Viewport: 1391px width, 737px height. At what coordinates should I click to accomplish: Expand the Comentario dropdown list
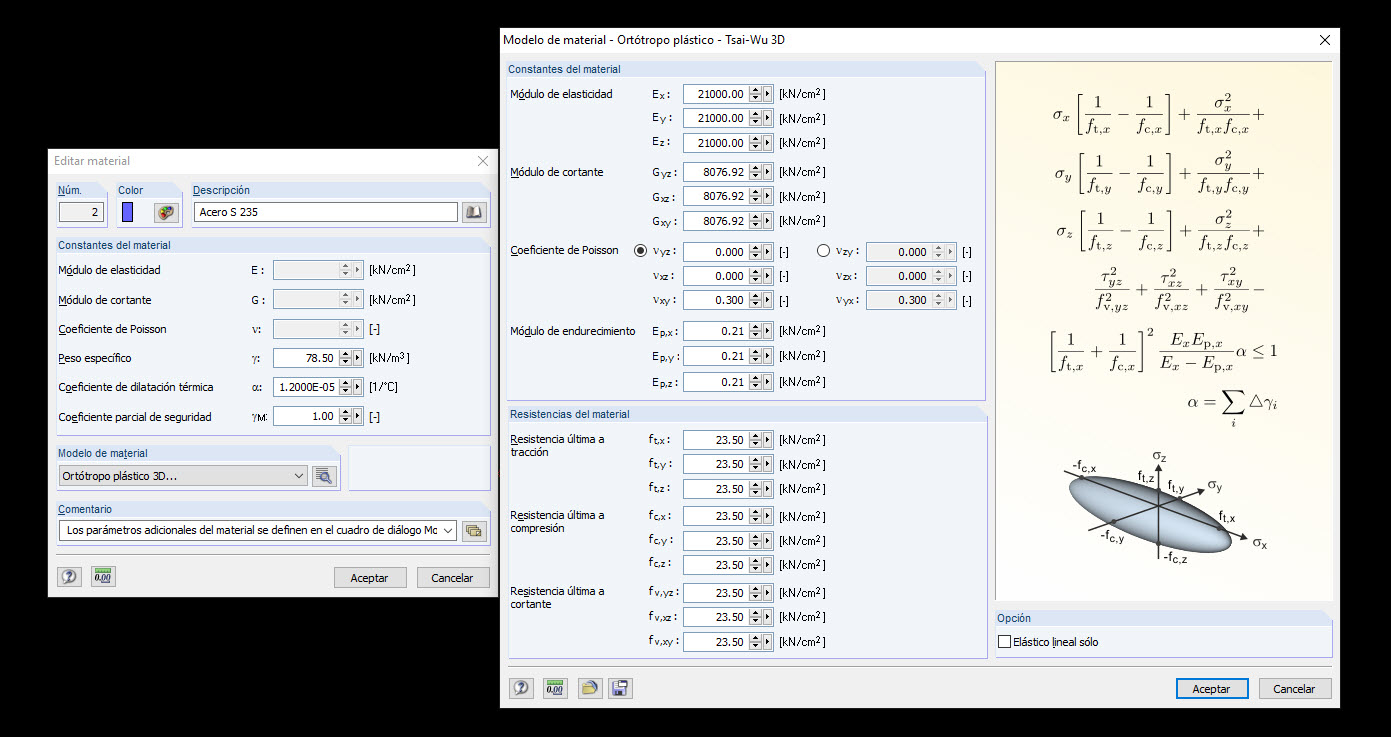(x=448, y=530)
